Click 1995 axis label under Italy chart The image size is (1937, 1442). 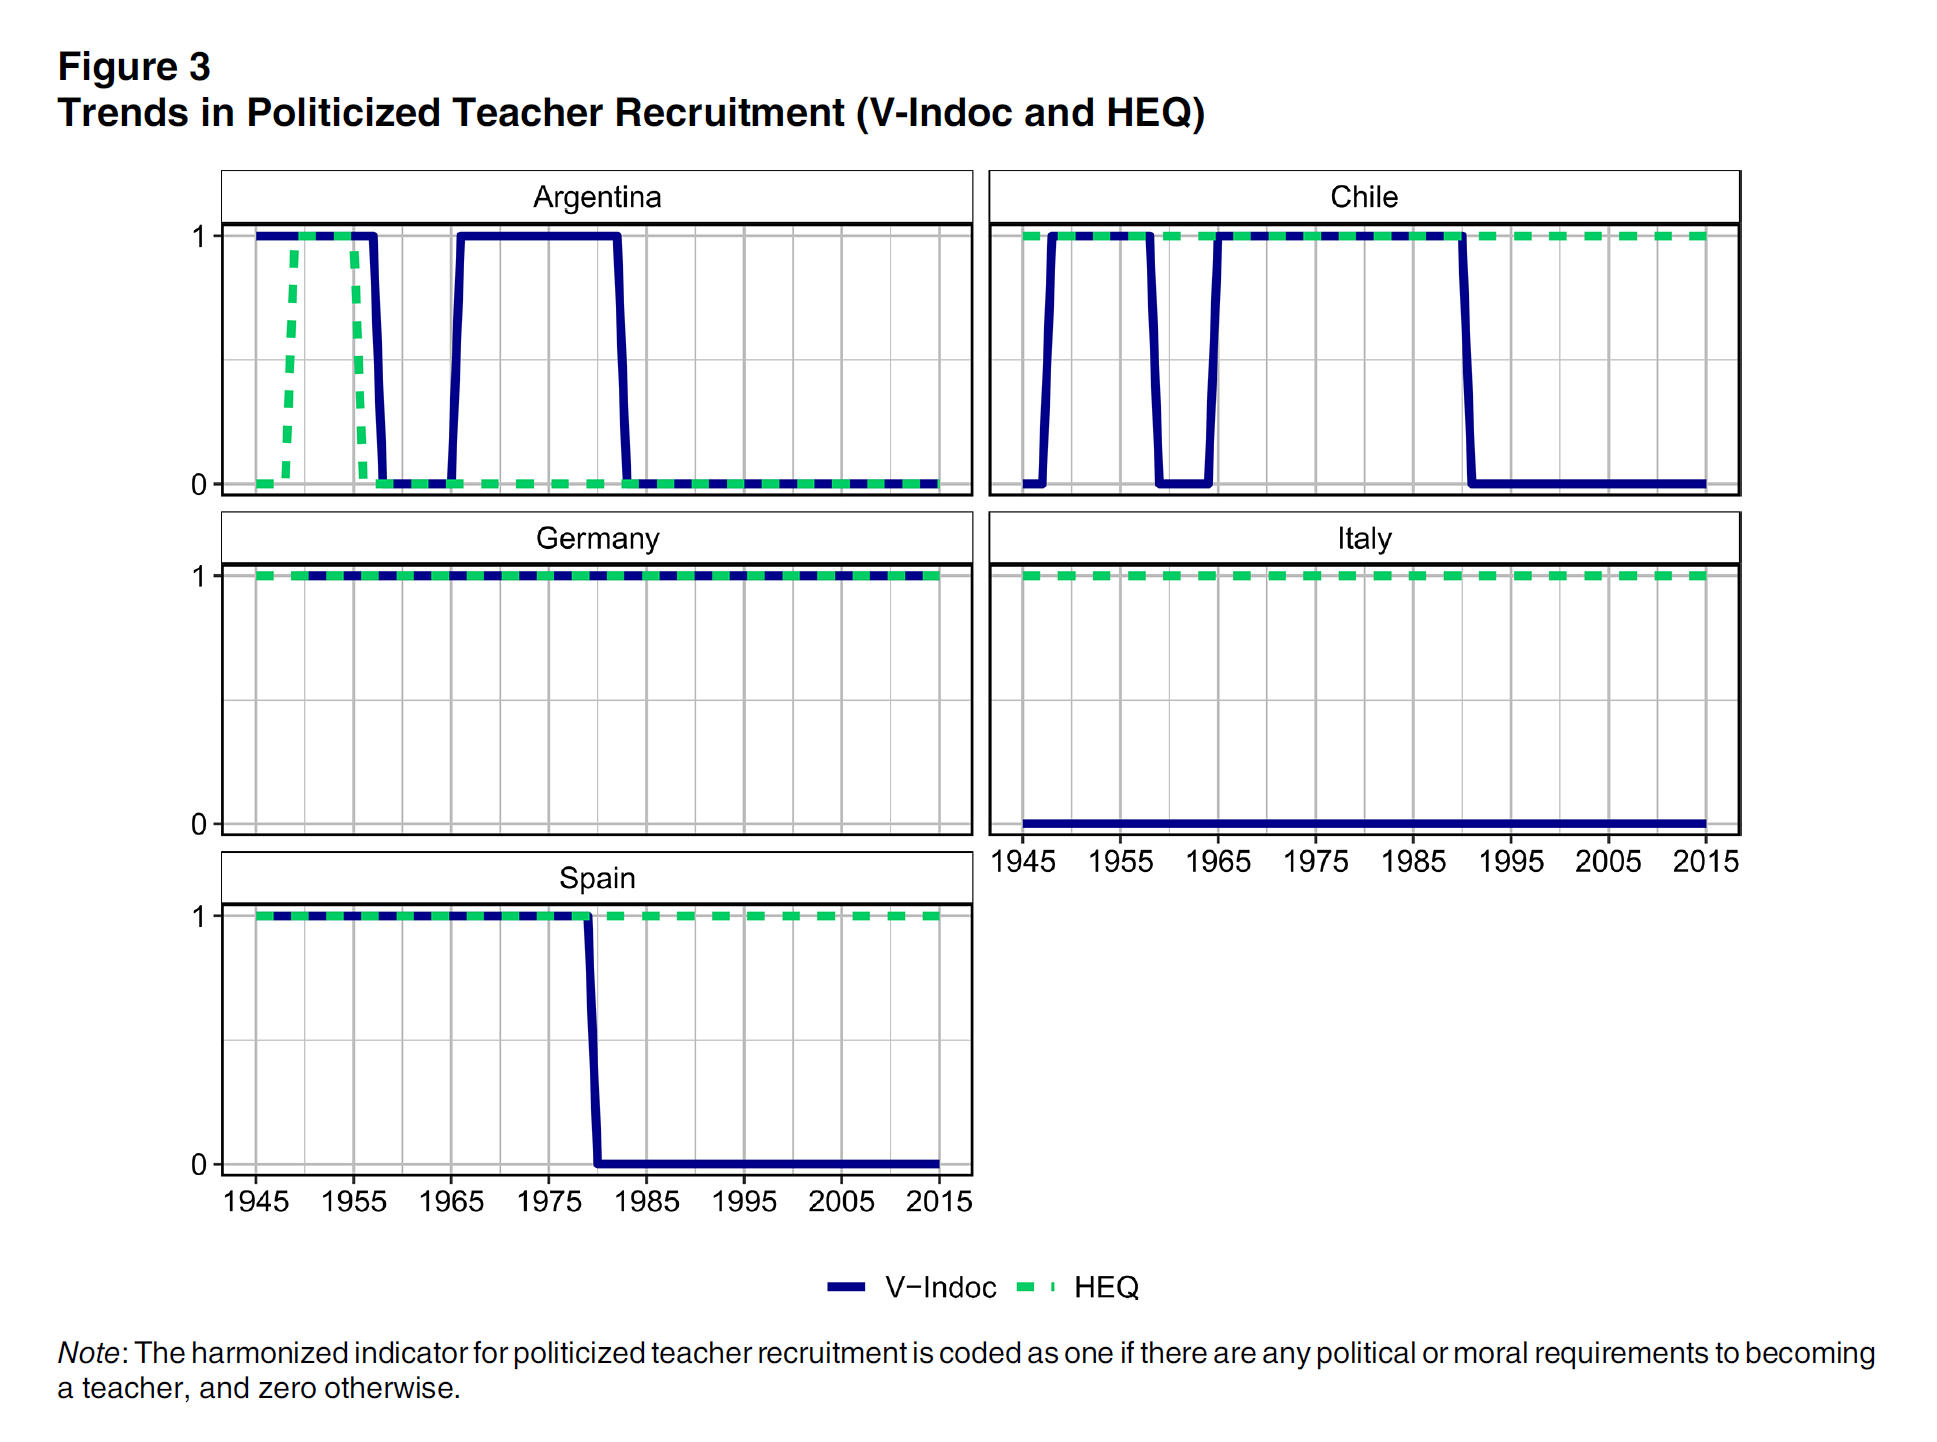click(x=1510, y=861)
